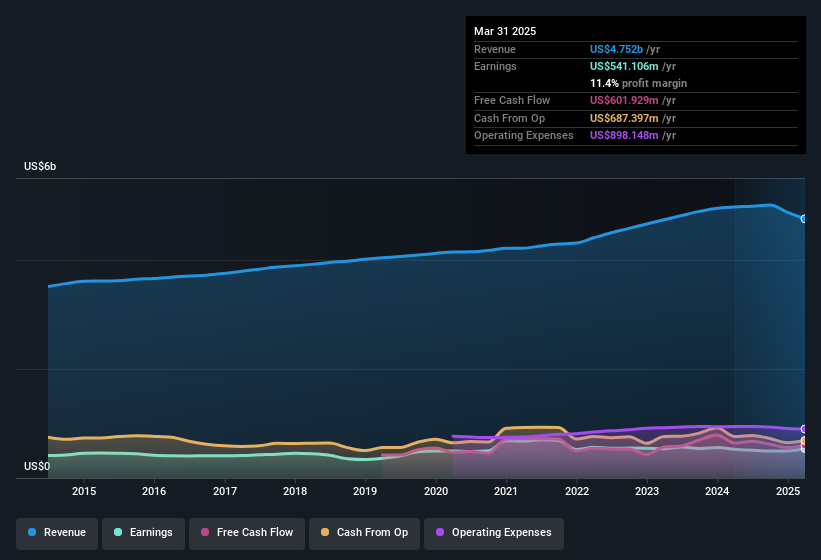This screenshot has width=821, height=560.
Task: Click the 2025 x-axis label
Action: (788, 491)
